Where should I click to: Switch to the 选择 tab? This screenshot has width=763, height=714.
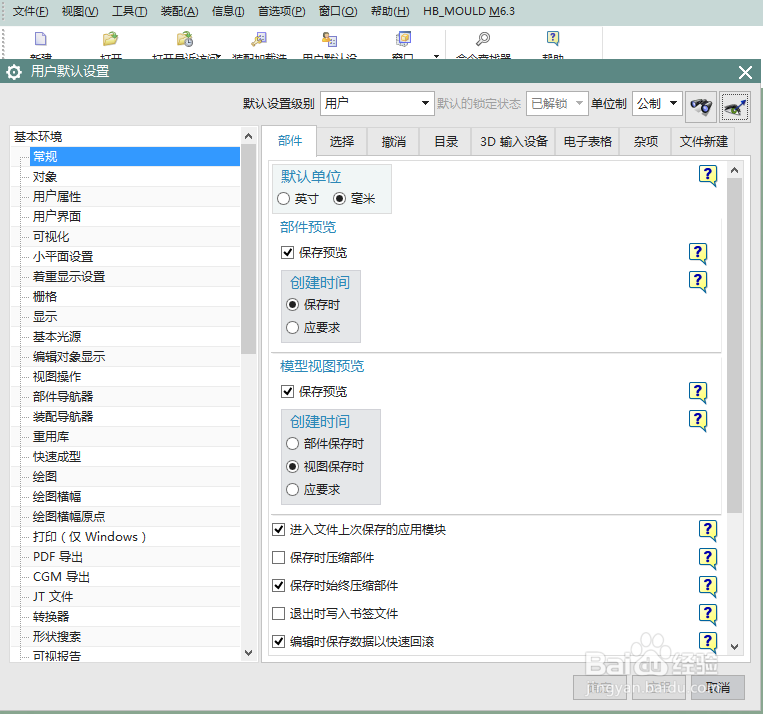[342, 141]
